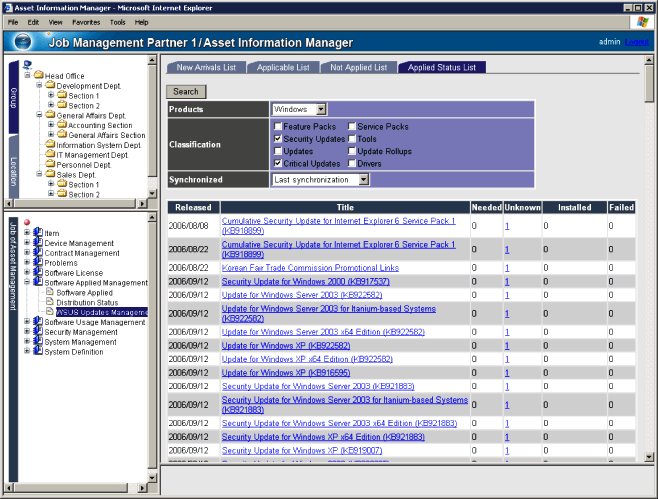Image resolution: width=658 pixels, height=499 pixels.
Task: Uncheck the Security Updates checkbox
Action: (x=277, y=139)
